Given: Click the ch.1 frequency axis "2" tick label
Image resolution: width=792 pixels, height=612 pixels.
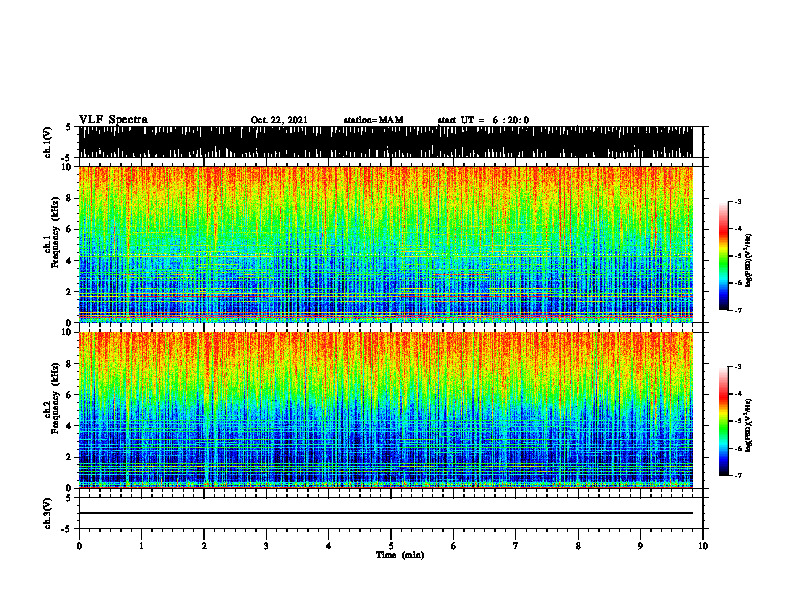Looking at the screenshot, I should point(69,291).
